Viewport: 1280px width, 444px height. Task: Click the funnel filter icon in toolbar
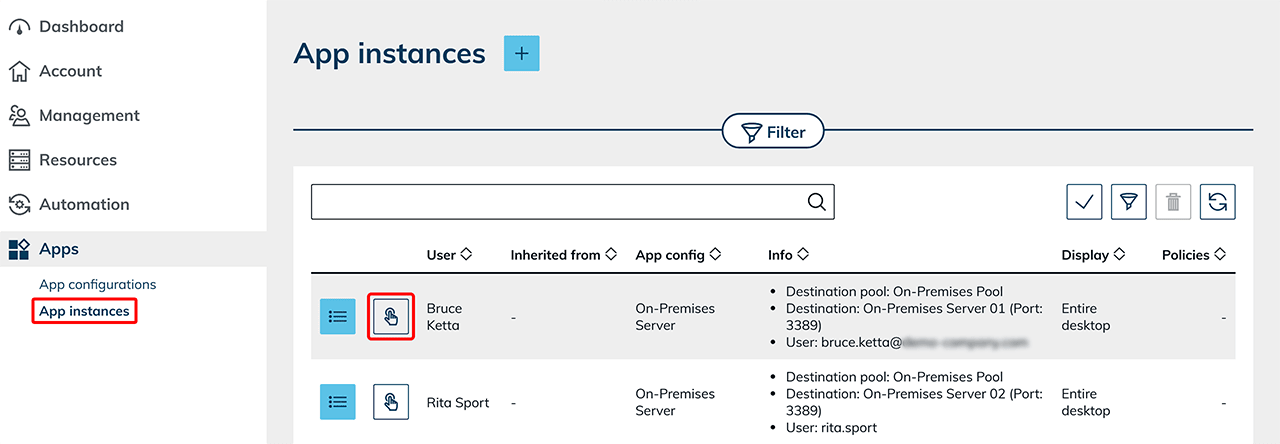coord(1129,202)
